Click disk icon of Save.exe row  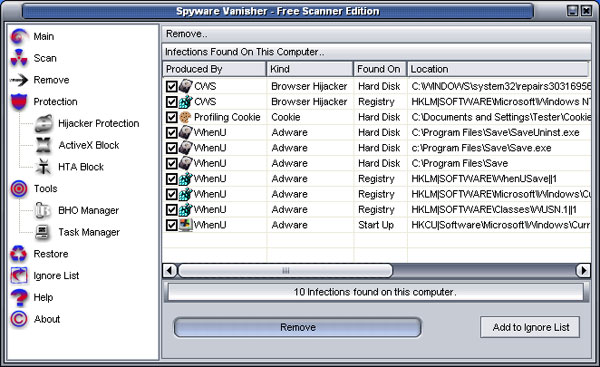pos(186,148)
